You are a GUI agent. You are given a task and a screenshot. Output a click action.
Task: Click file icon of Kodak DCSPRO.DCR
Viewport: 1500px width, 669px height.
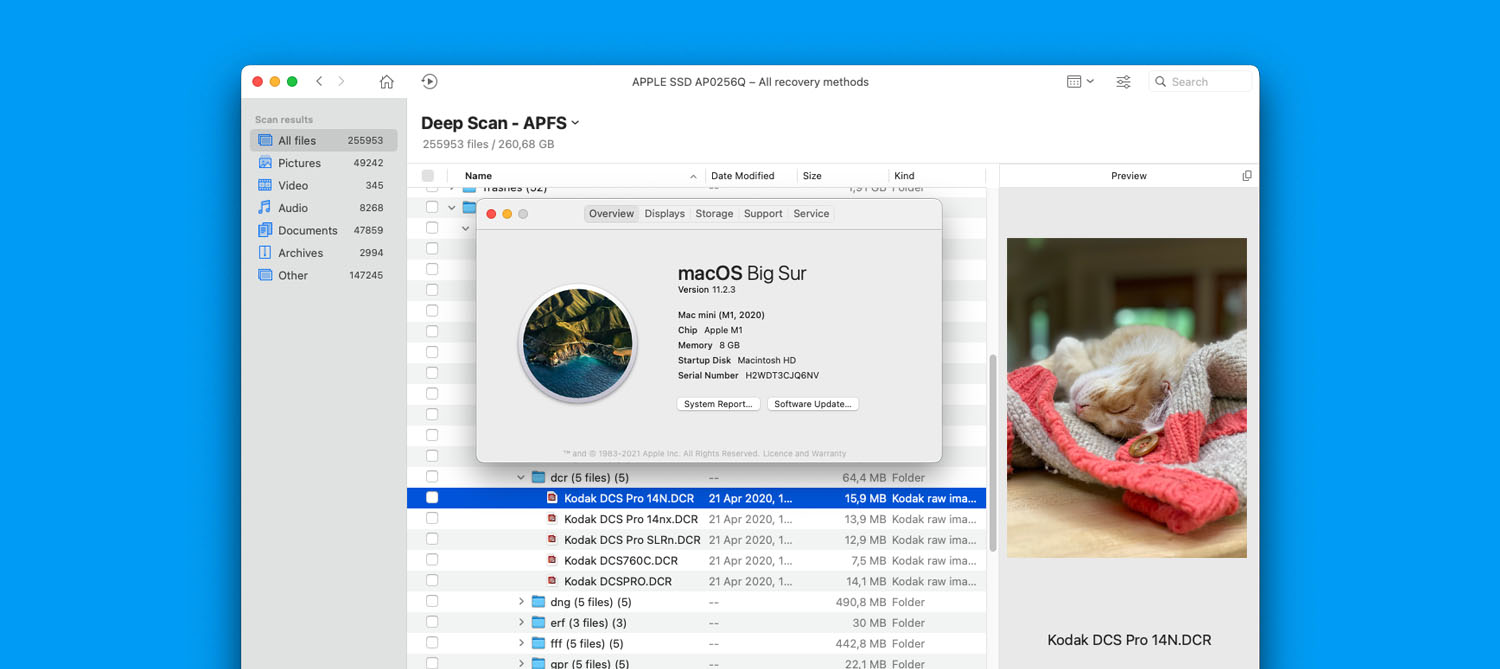coord(552,581)
